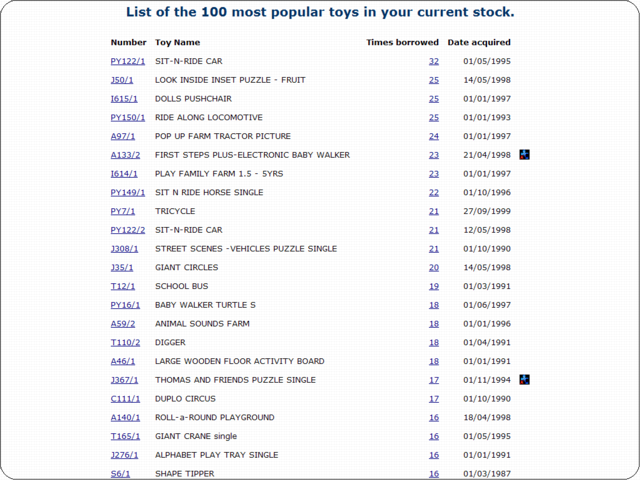Click times borrowed 21 for STREET SCENES puzzle

[434, 249]
